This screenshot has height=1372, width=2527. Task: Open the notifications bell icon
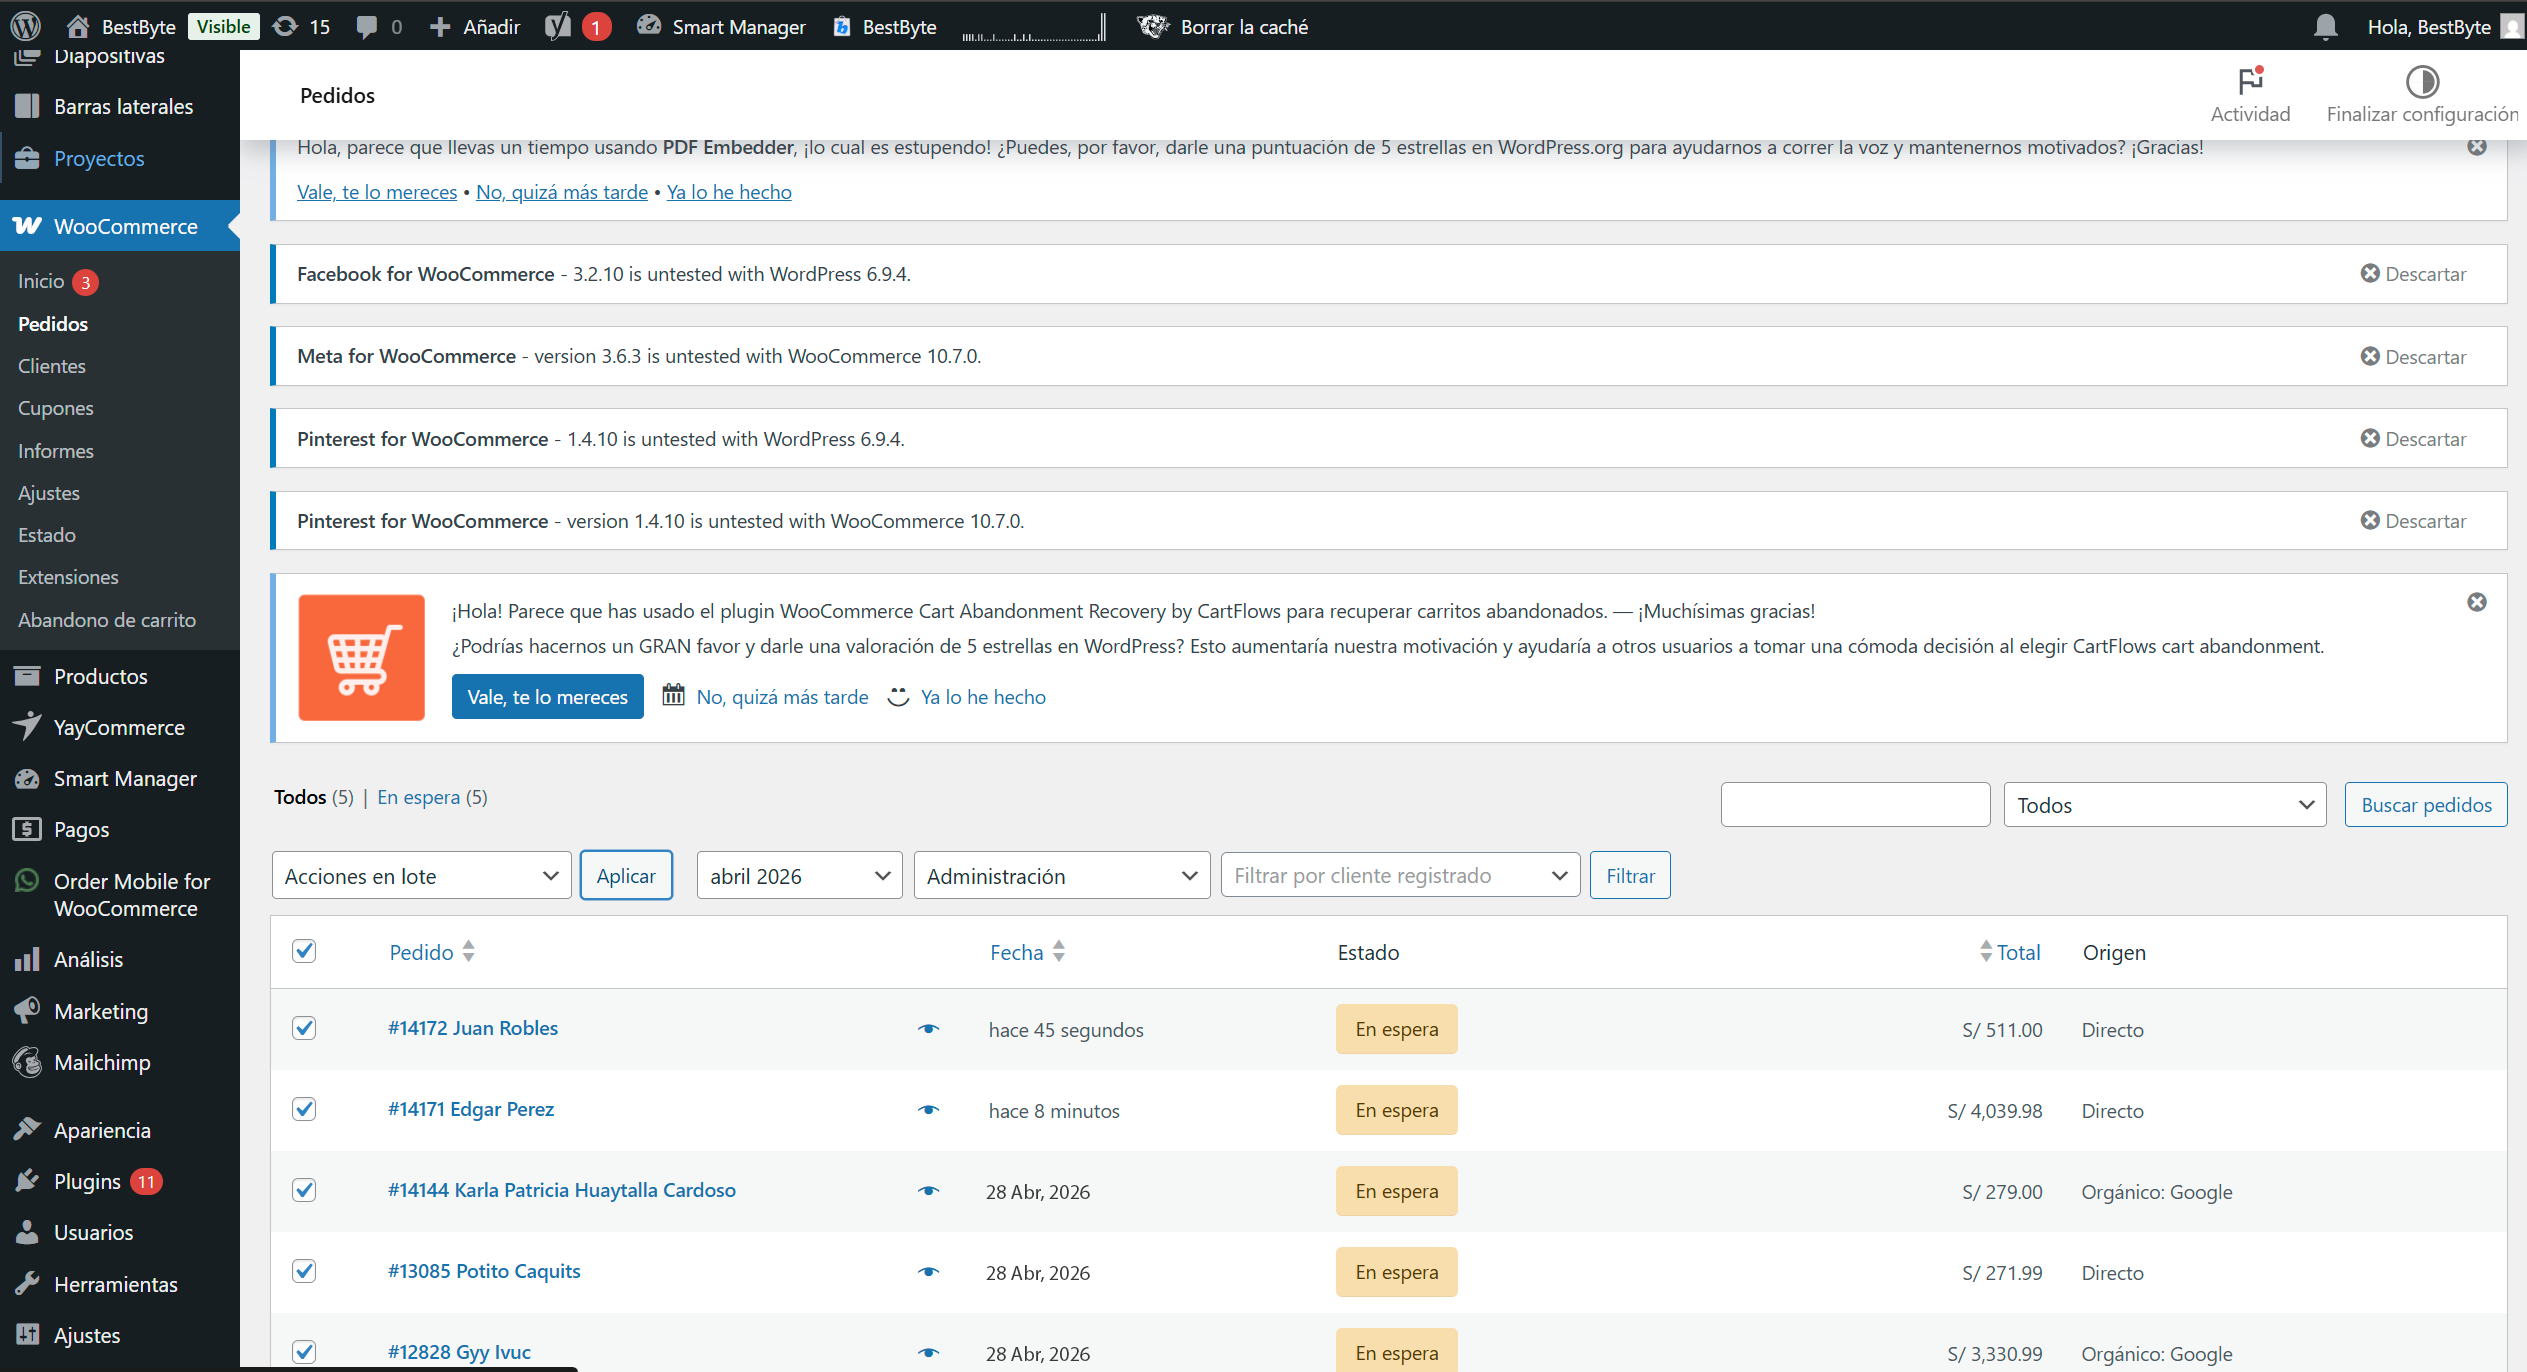pos(2326,26)
